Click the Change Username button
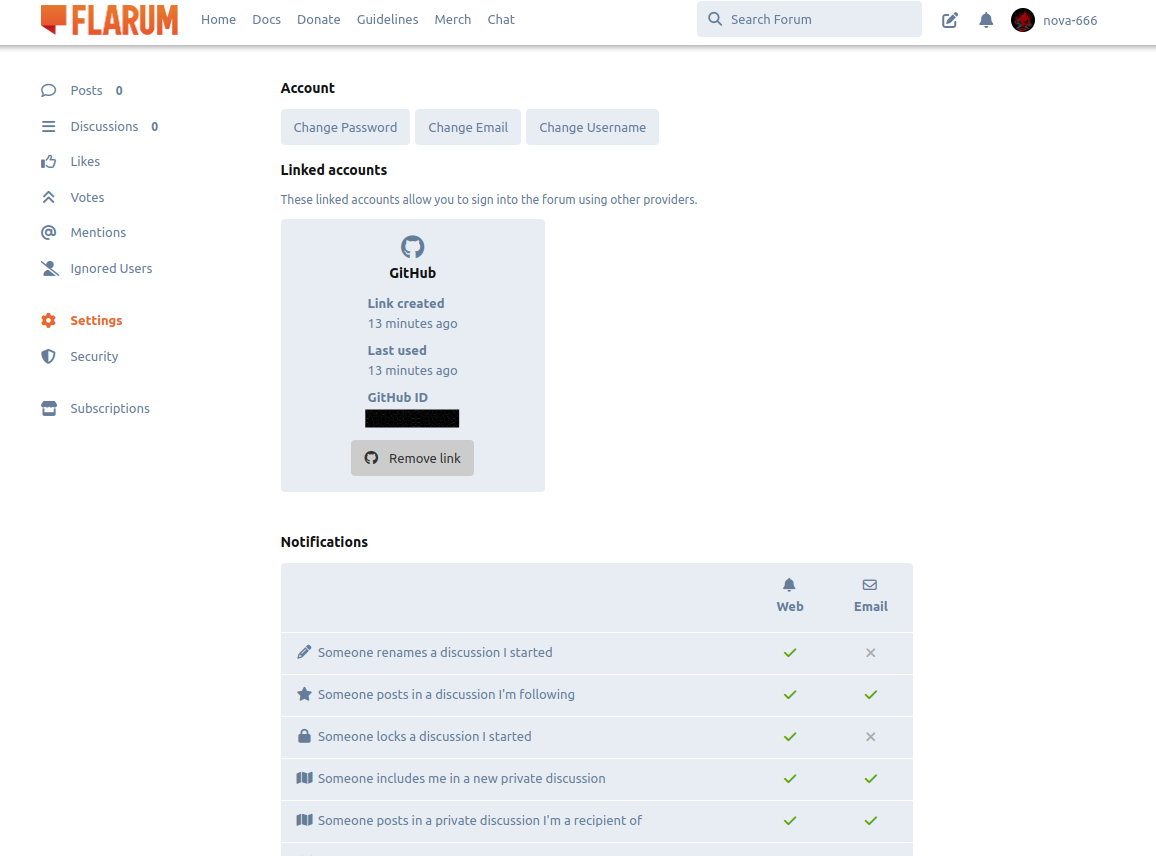 pyautogui.click(x=592, y=127)
